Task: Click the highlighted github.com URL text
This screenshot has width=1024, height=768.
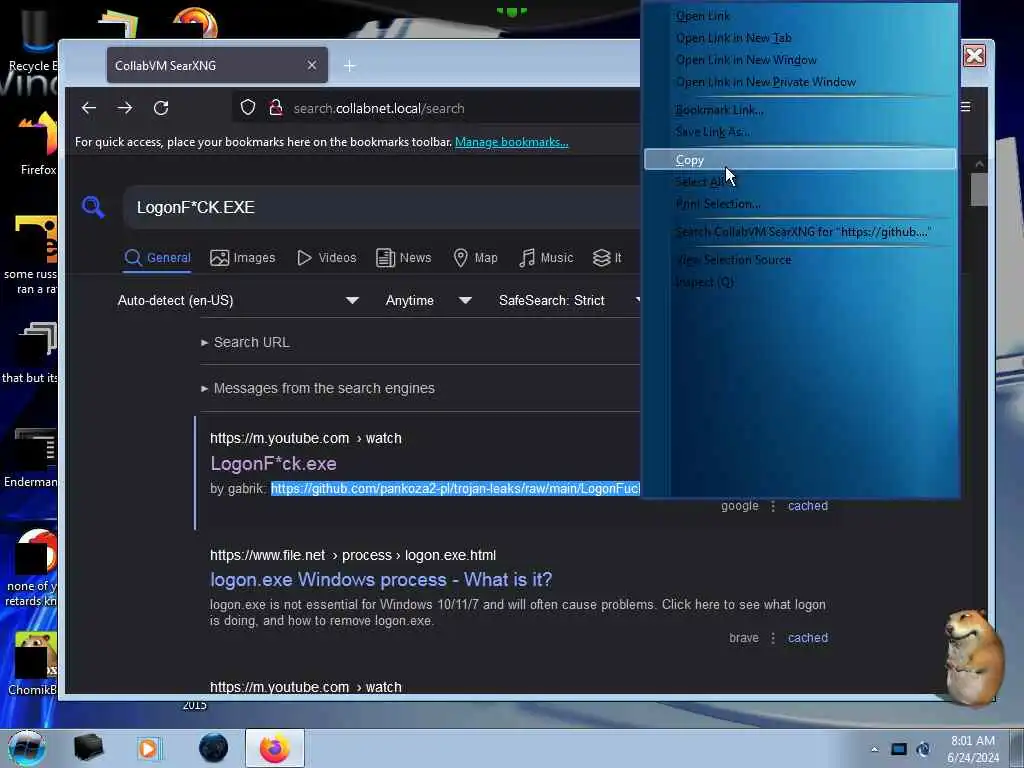Action: (455, 488)
